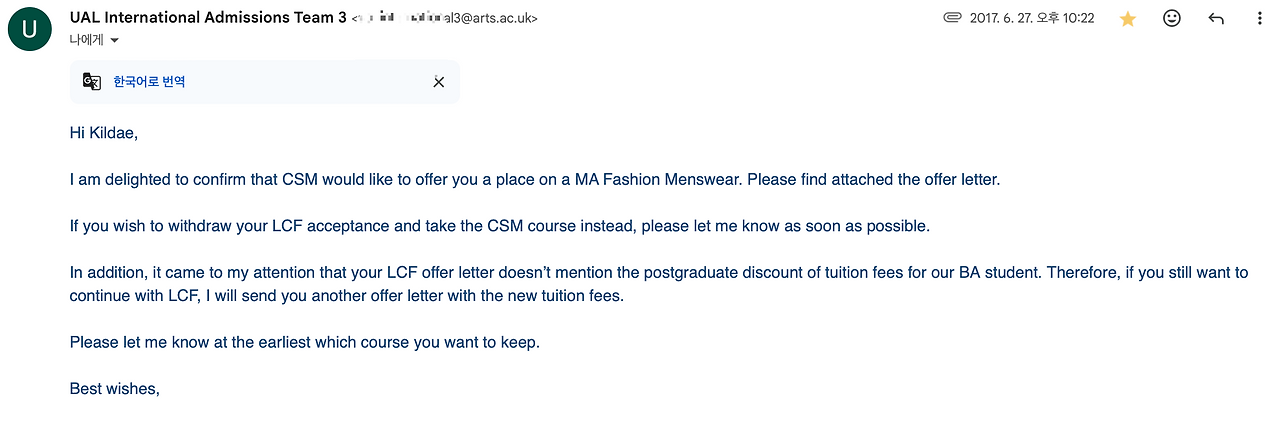This screenshot has width=1280, height=429.
Task: Click the Google Translate icon
Action: (92, 82)
